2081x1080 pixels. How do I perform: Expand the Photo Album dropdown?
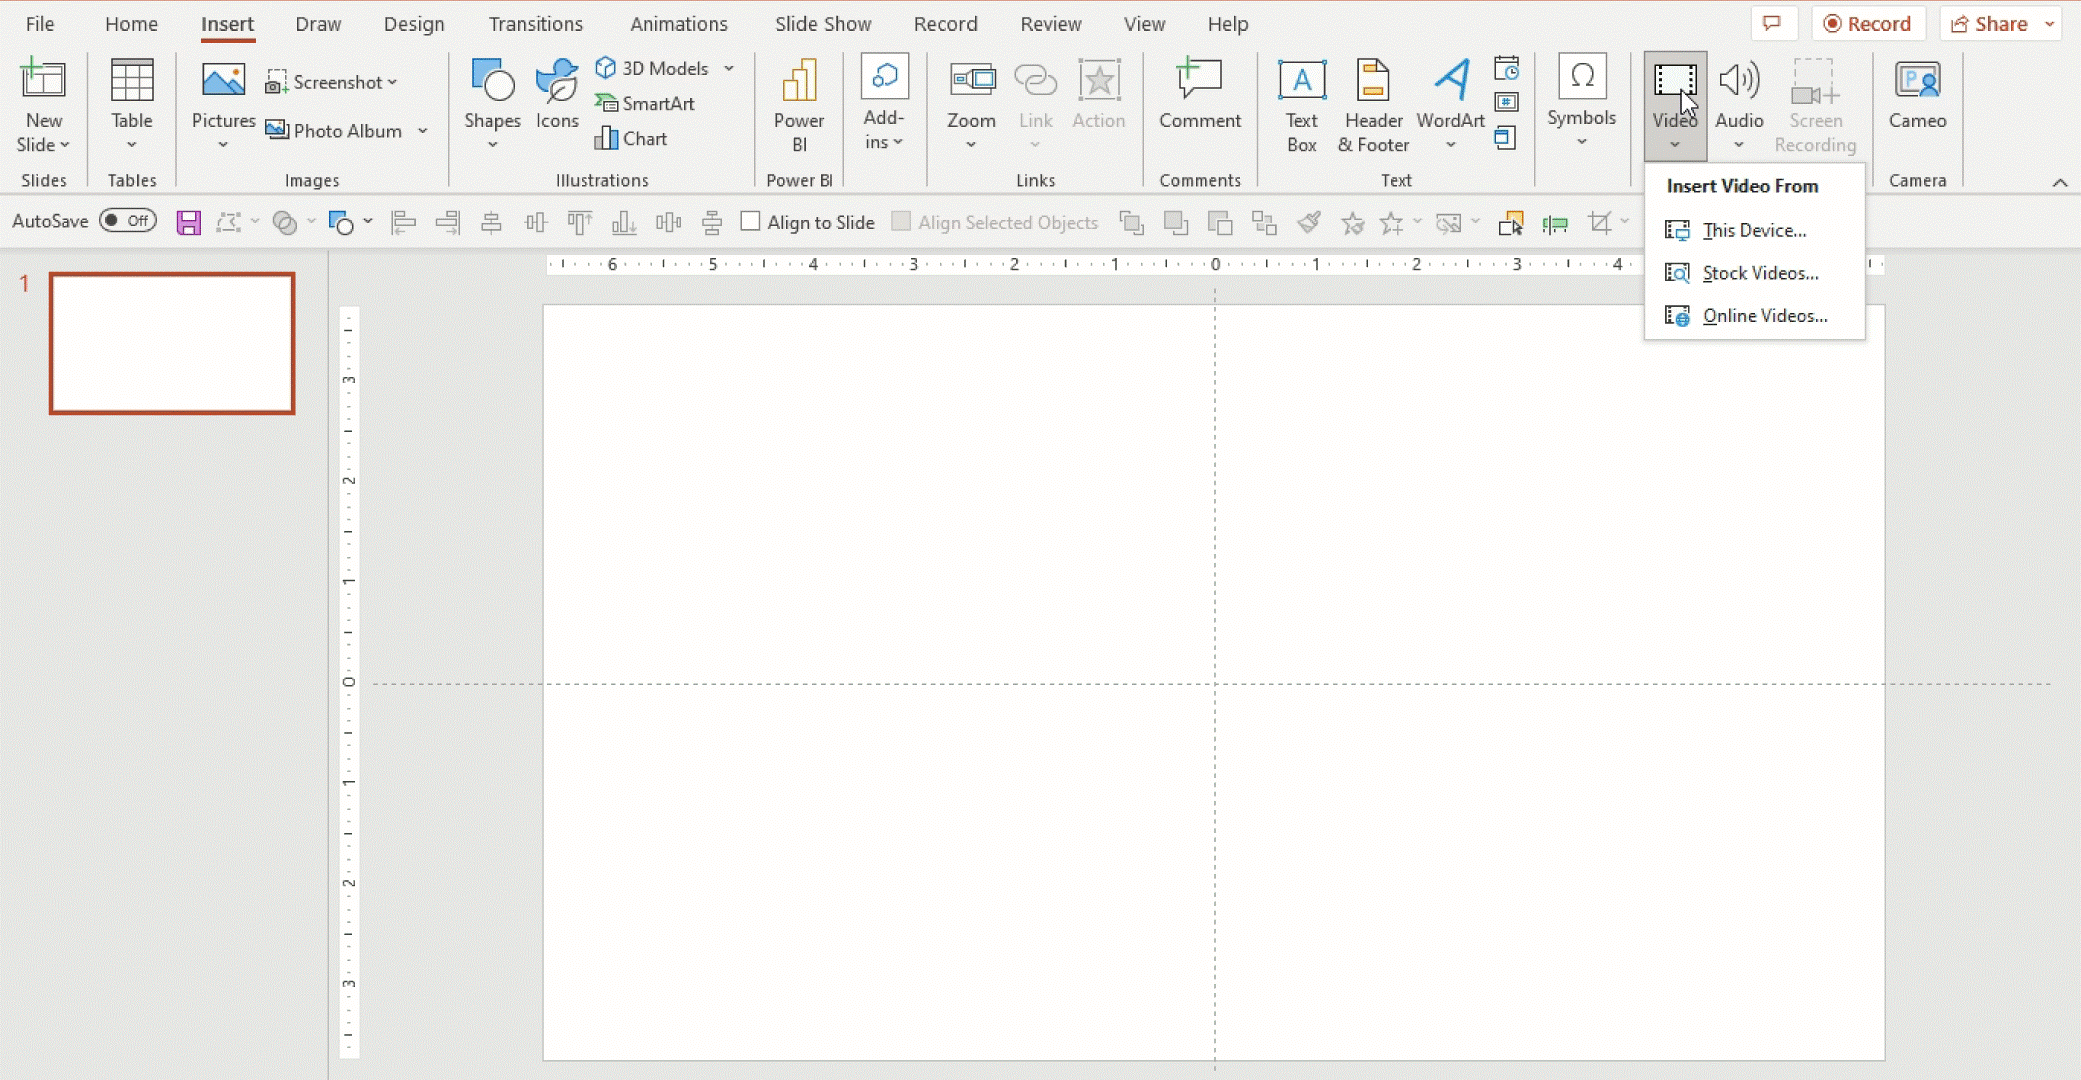point(423,131)
